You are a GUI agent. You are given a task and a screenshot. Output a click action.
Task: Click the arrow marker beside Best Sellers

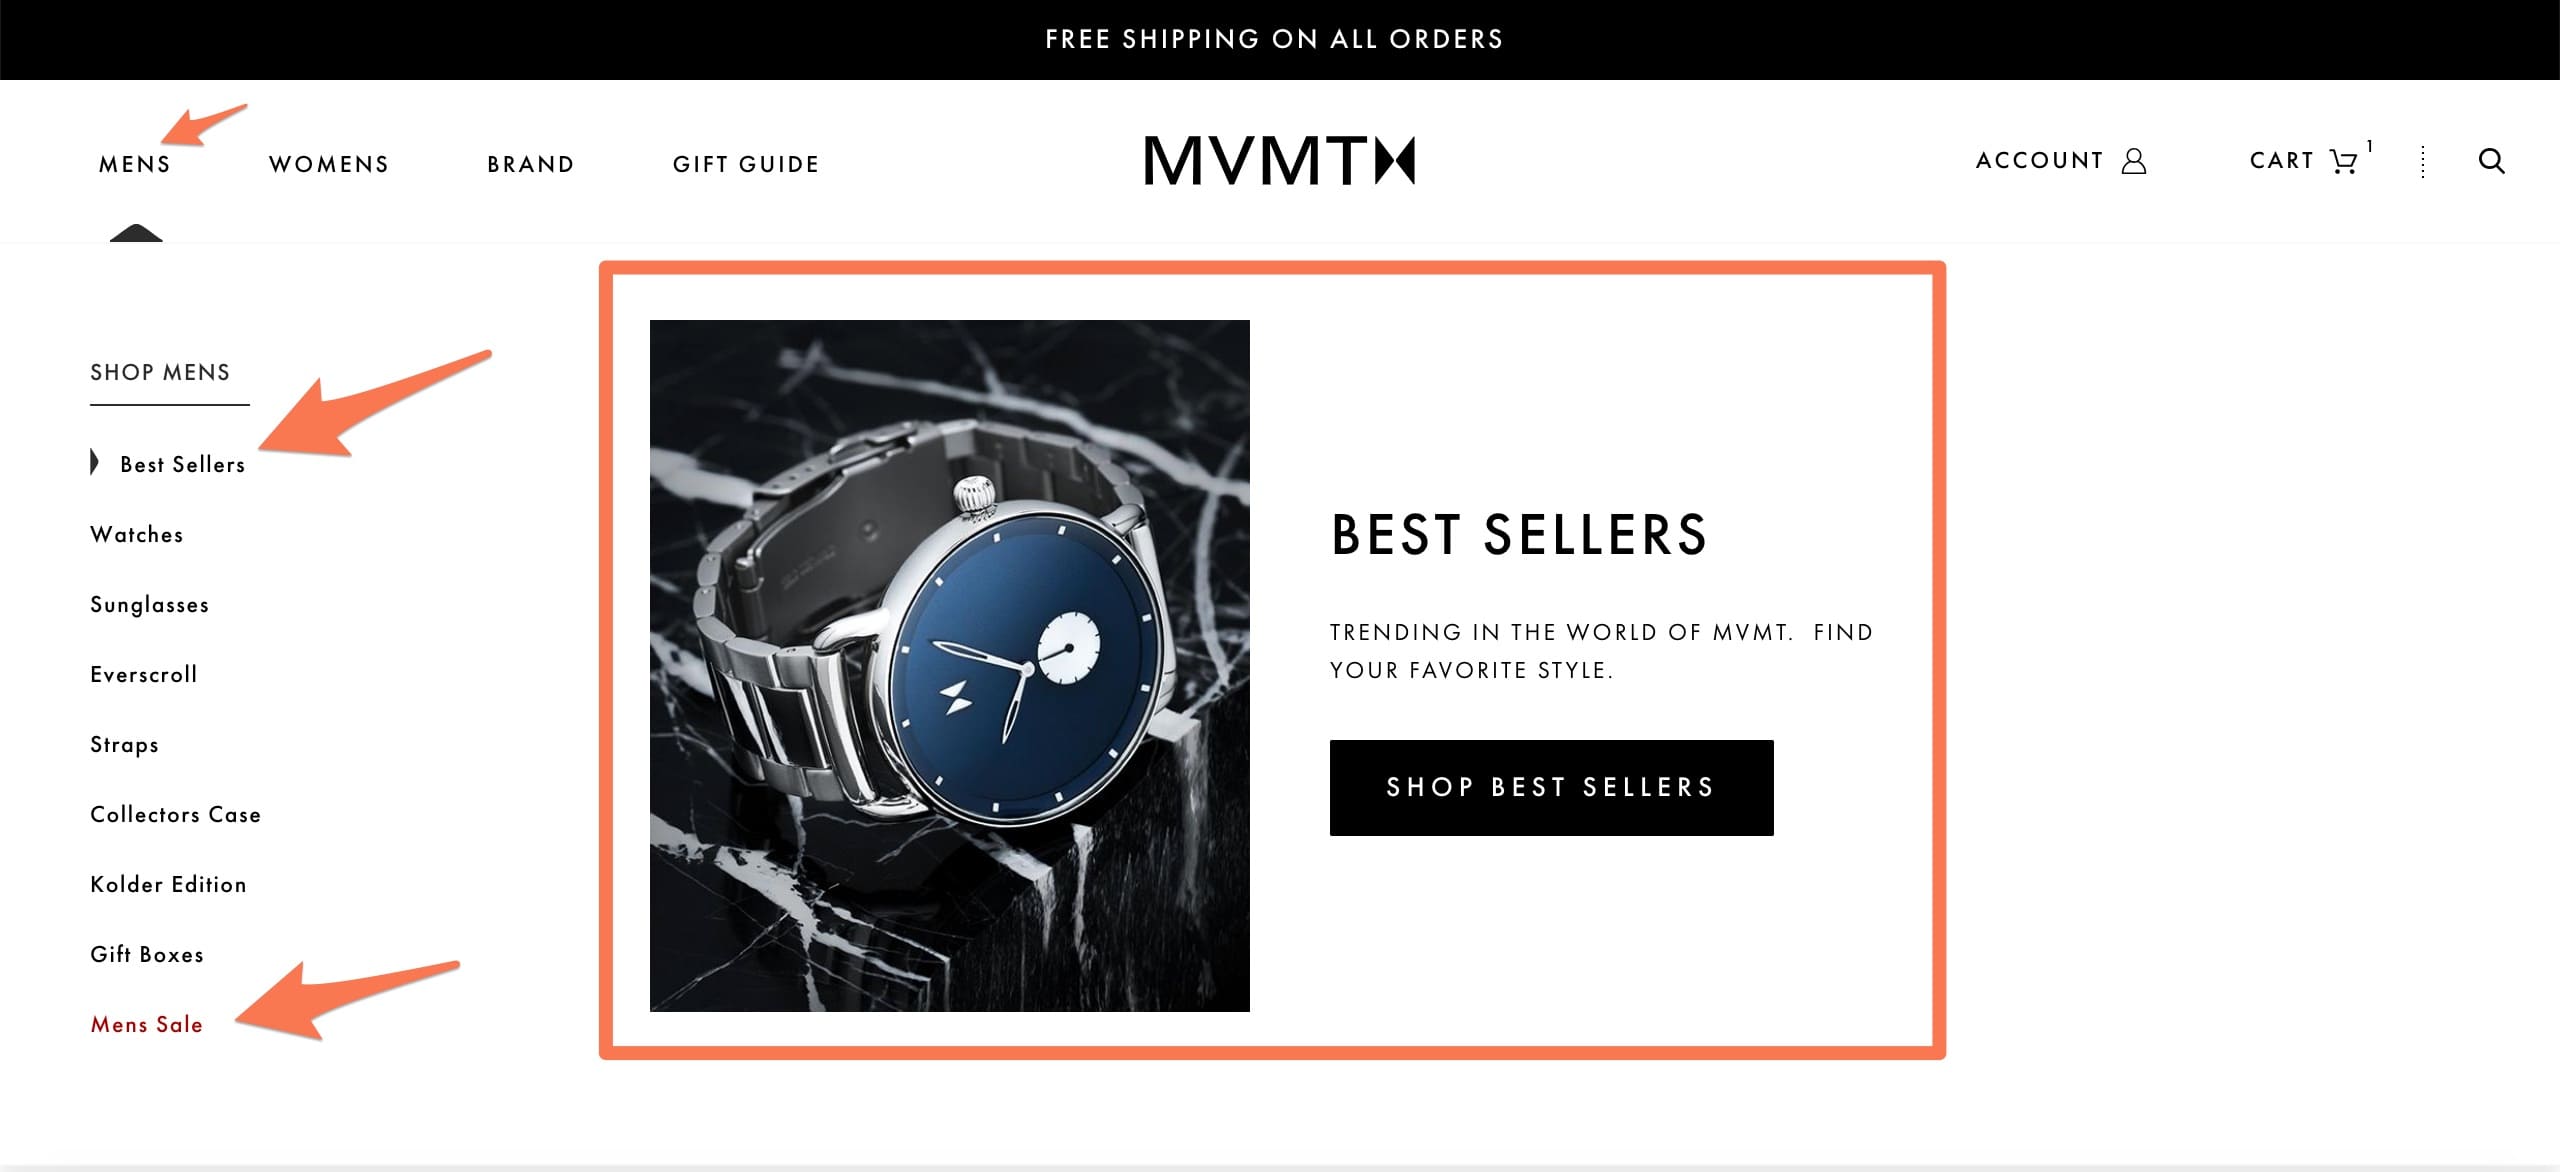coord(95,462)
